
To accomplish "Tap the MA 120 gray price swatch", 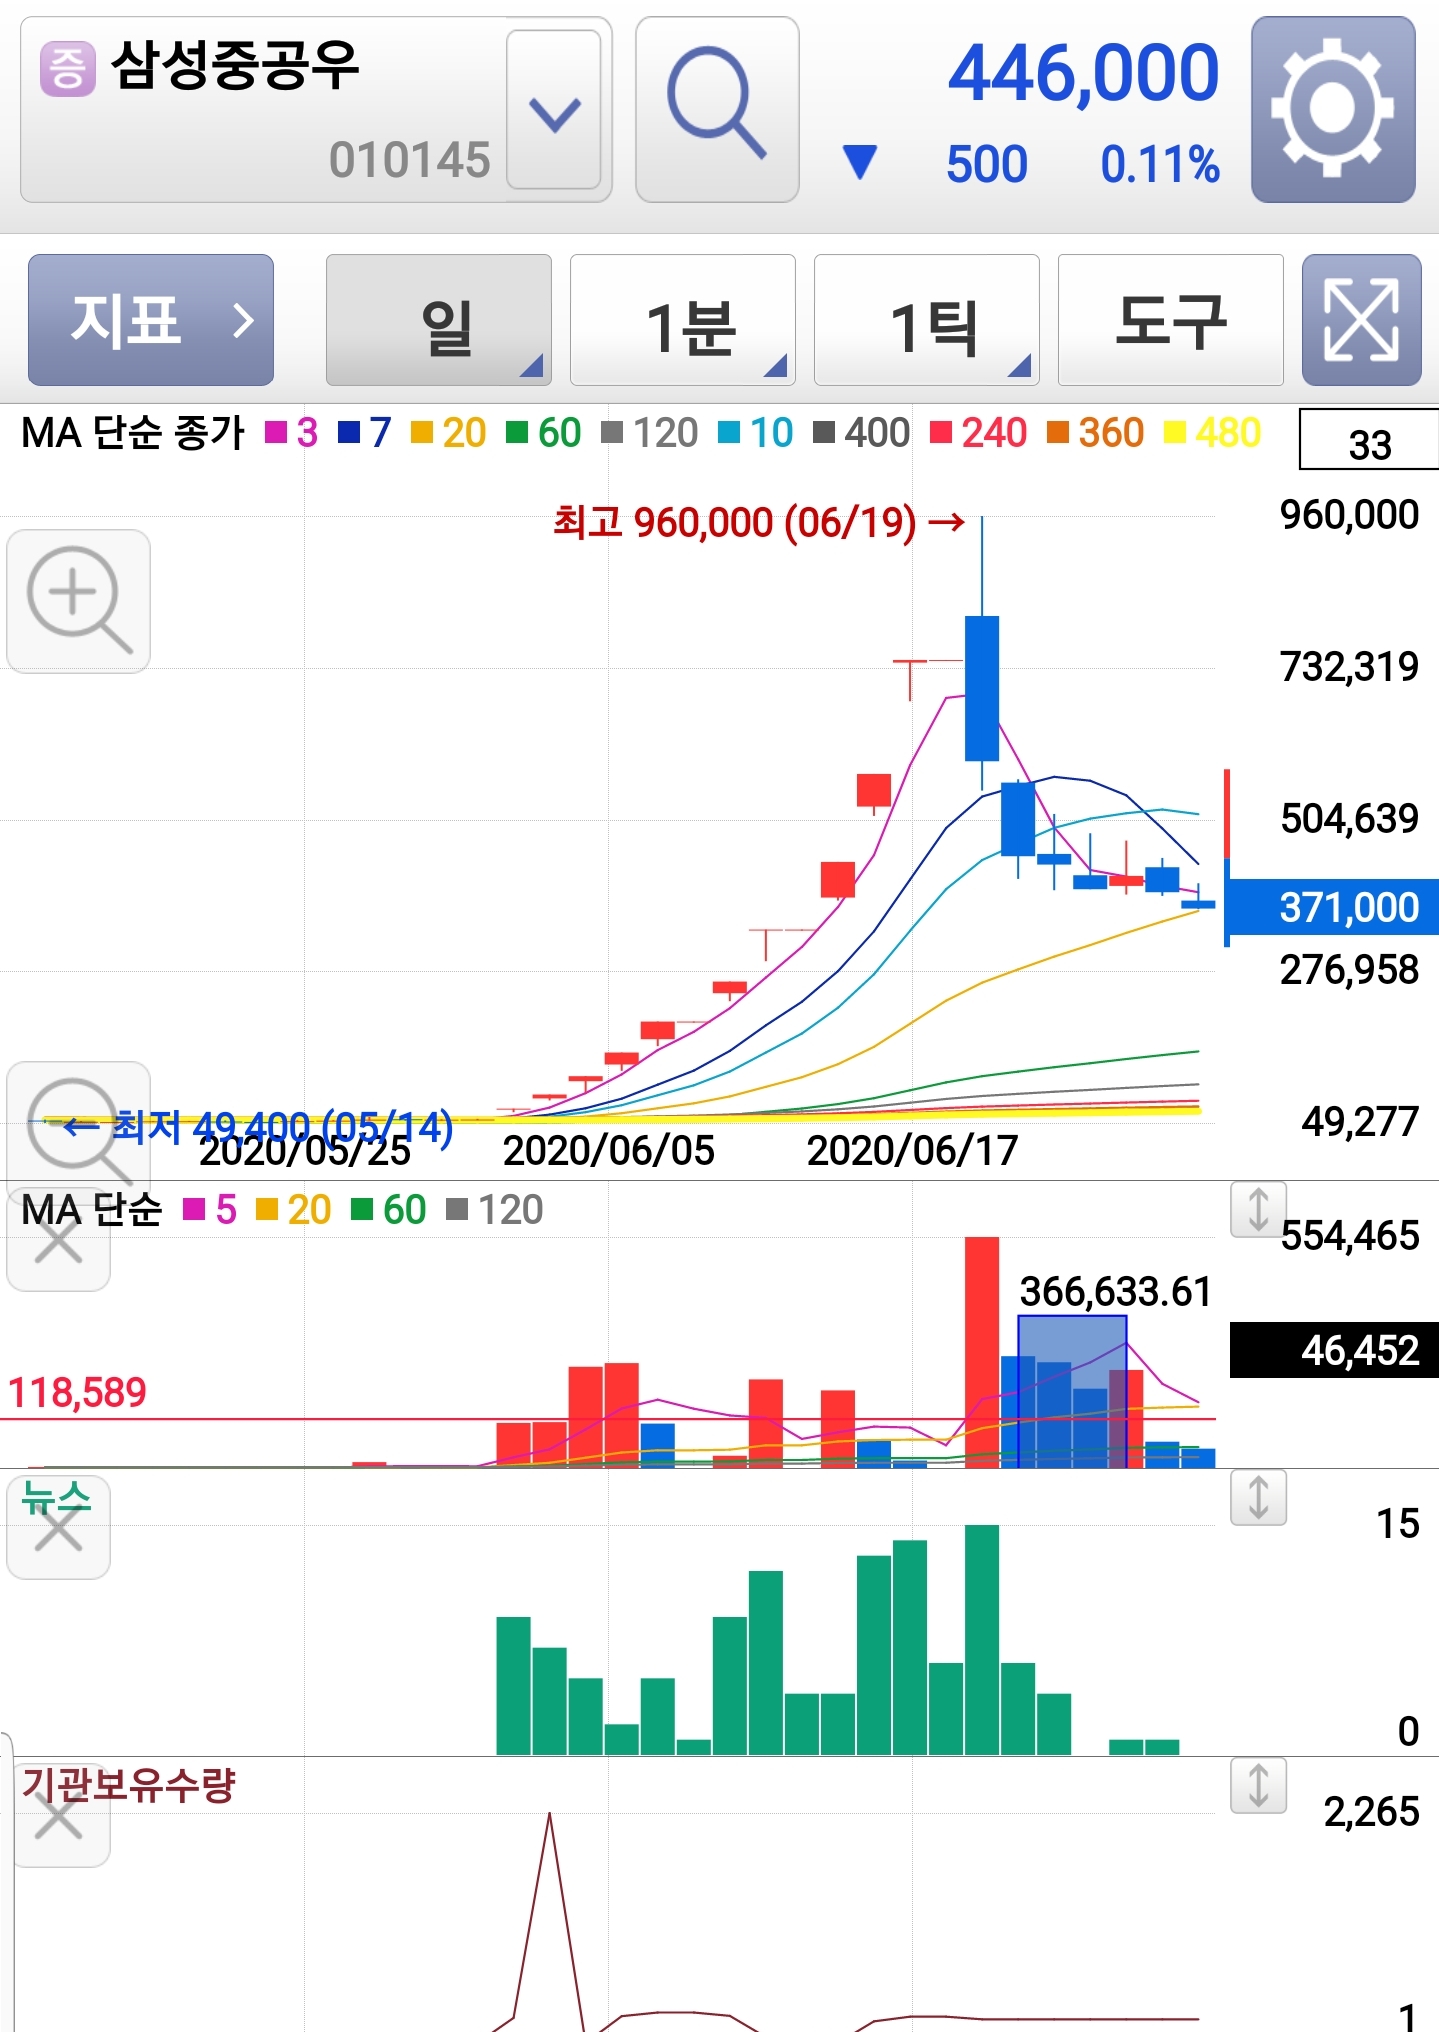I will click(x=611, y=433).
